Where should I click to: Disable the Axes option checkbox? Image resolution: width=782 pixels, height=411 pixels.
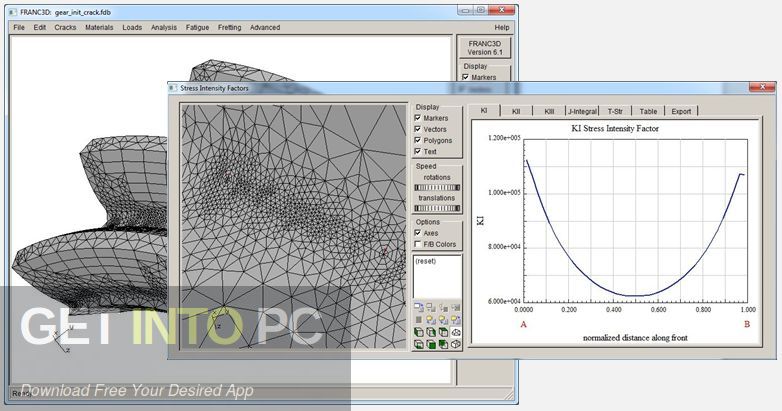coord(417,233)
